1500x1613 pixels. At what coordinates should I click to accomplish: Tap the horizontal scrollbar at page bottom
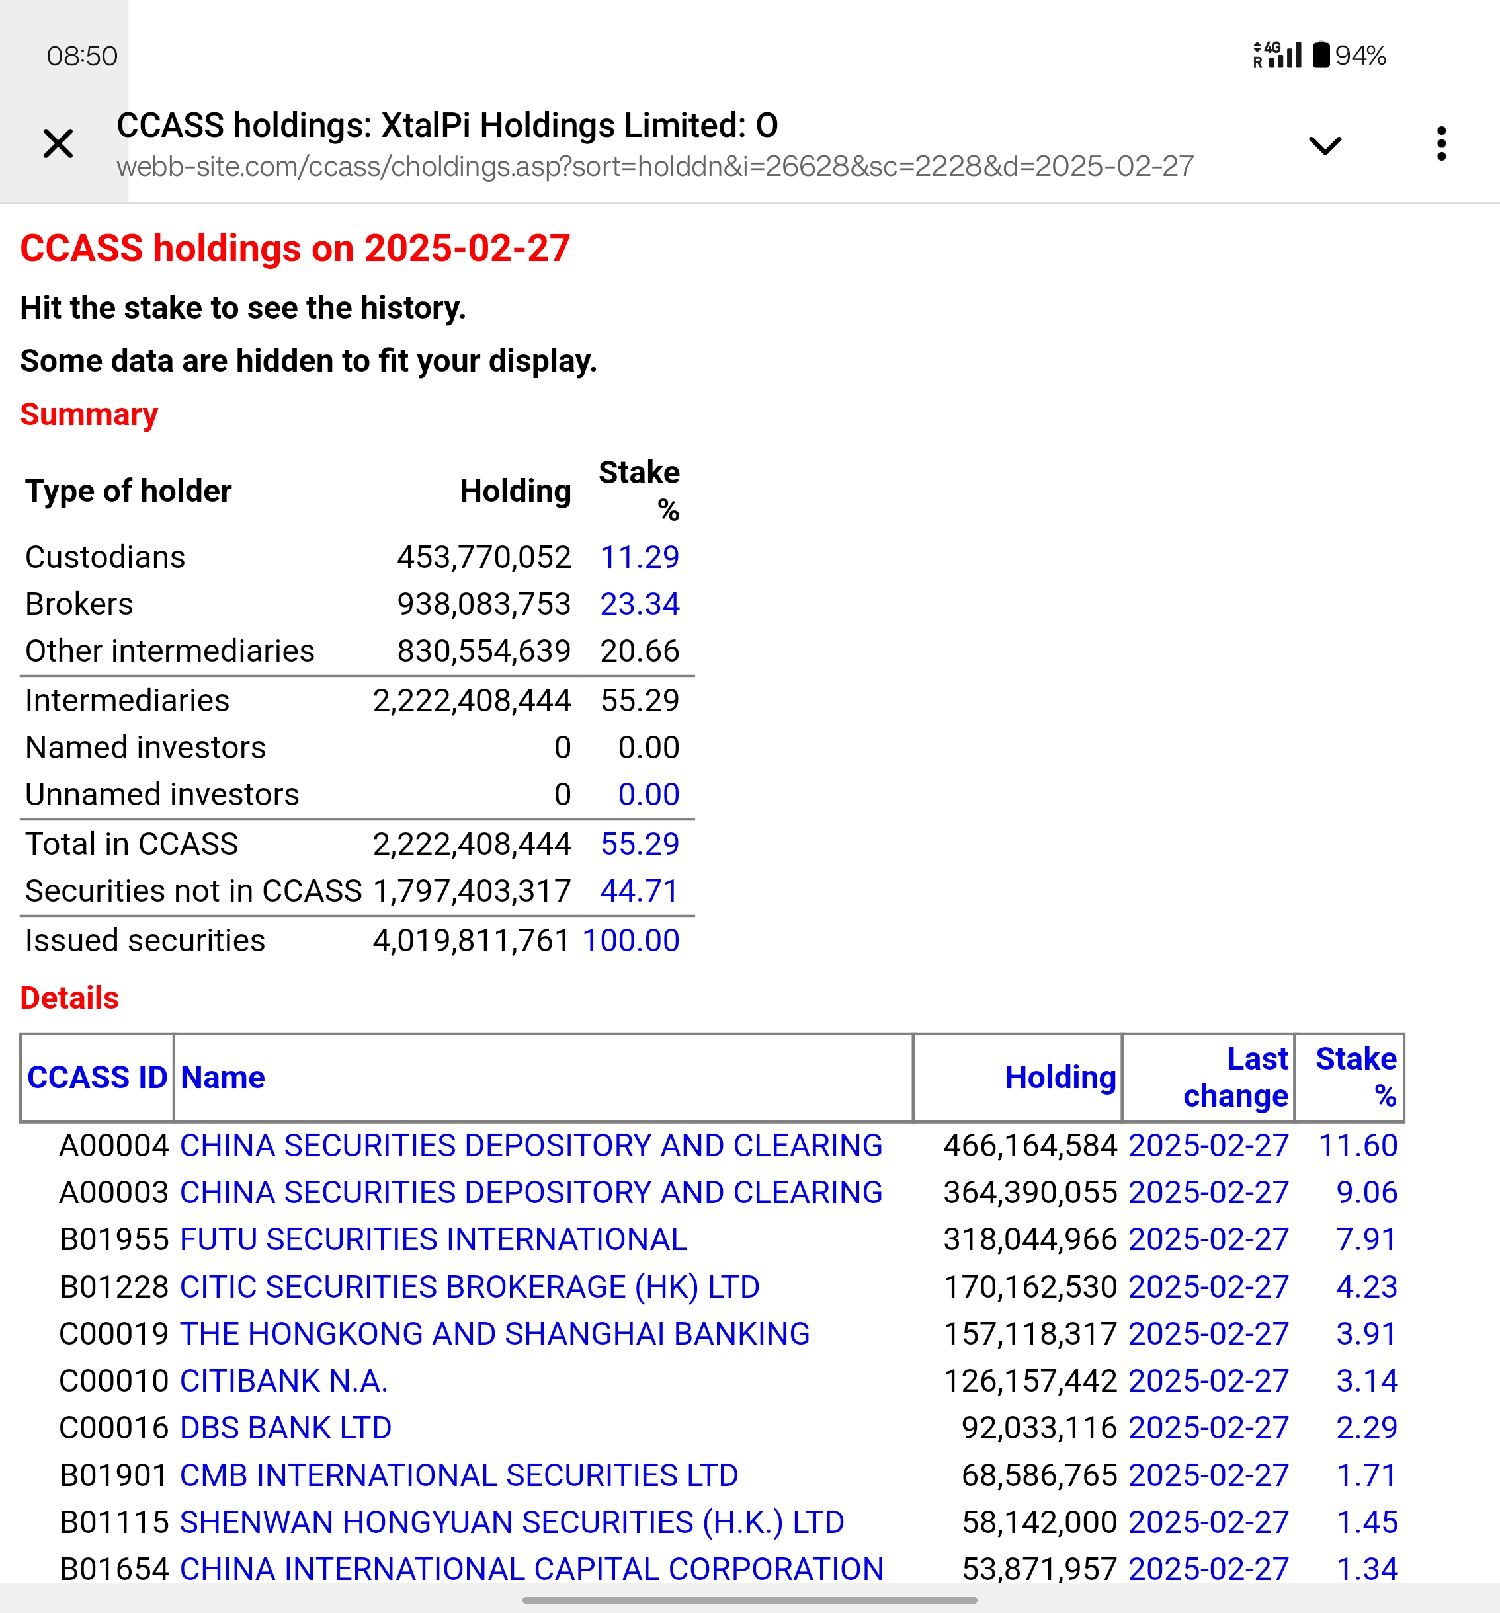click(x=749, y=1600)
